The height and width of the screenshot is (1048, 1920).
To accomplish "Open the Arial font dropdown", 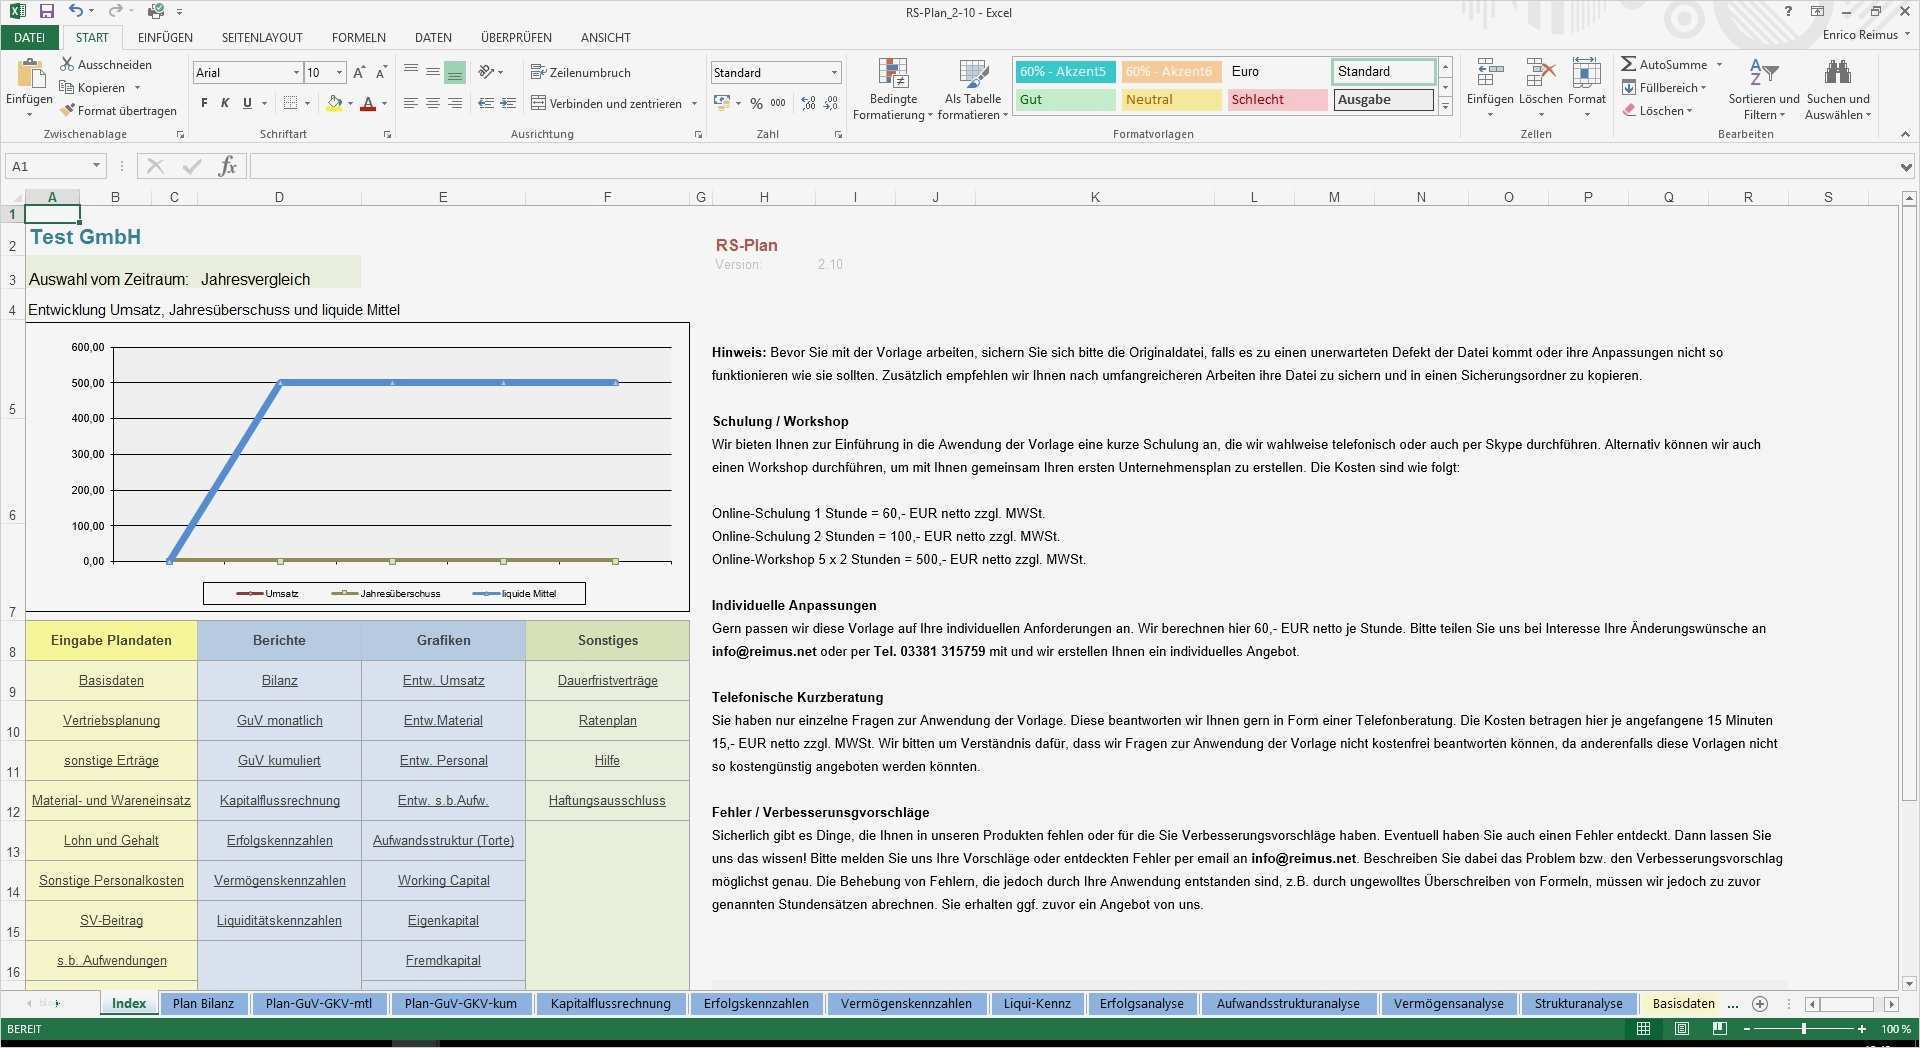I will coord(294,72).
